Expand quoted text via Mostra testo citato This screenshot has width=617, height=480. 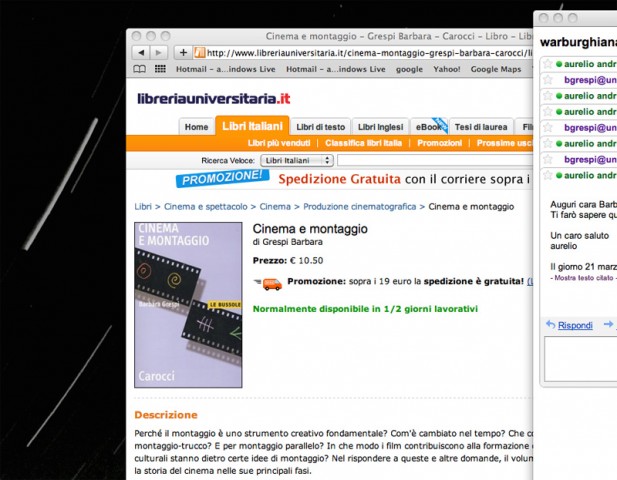tap(584, 278)
